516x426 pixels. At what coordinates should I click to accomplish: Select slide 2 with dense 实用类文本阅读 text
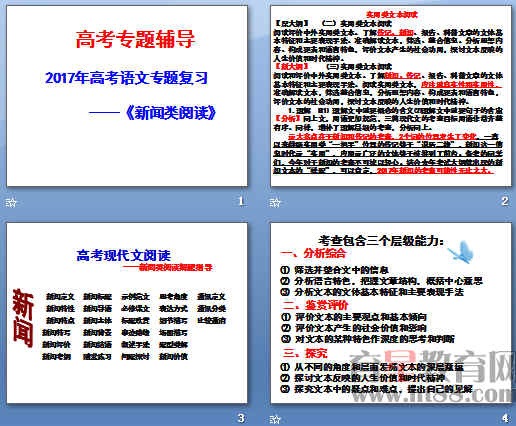[391, 96]
